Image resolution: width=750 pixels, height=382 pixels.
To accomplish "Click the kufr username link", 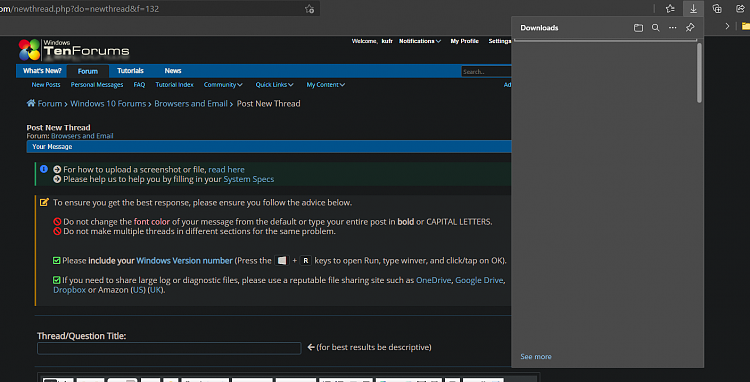I will click(387, 41).
